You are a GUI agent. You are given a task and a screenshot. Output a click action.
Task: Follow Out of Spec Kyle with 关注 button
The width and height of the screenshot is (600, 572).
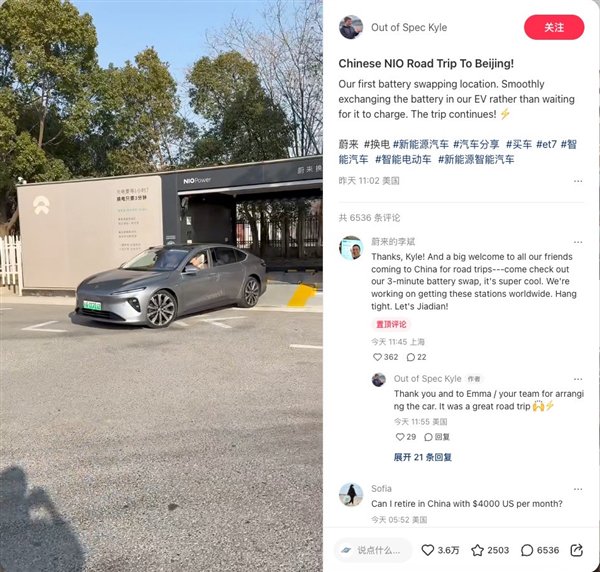click(x=554, y=27)
